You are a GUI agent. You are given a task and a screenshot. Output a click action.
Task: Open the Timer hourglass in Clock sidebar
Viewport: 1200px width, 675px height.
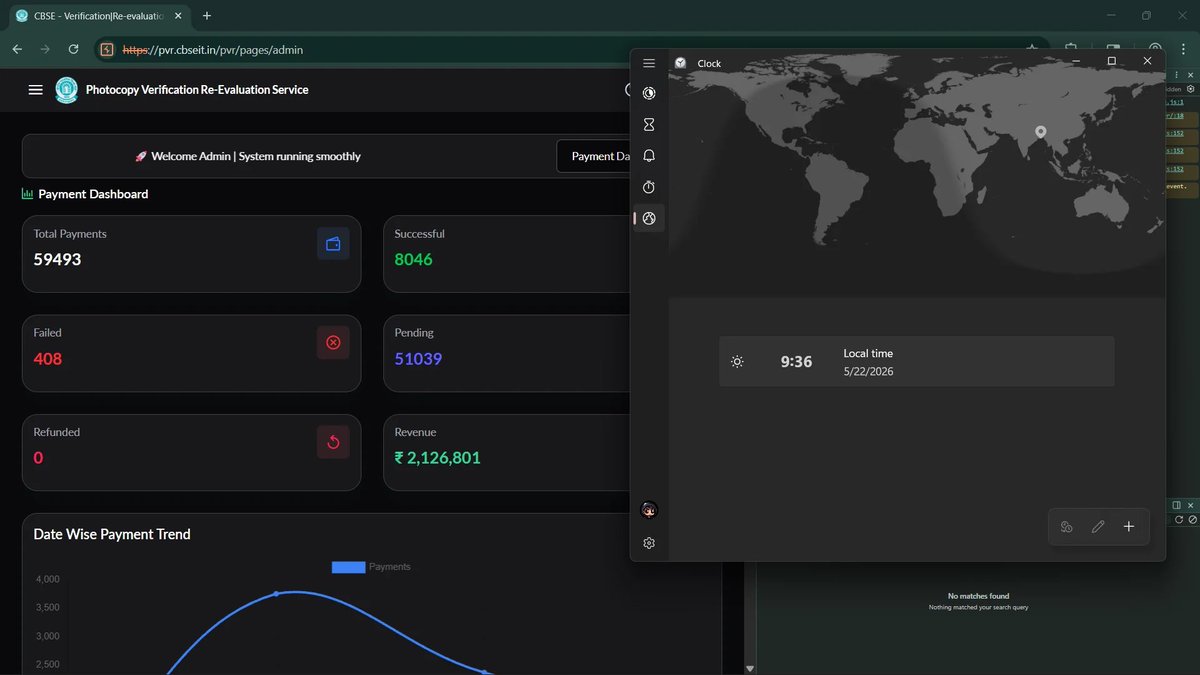pyautogui.click(x=649, y=125)
